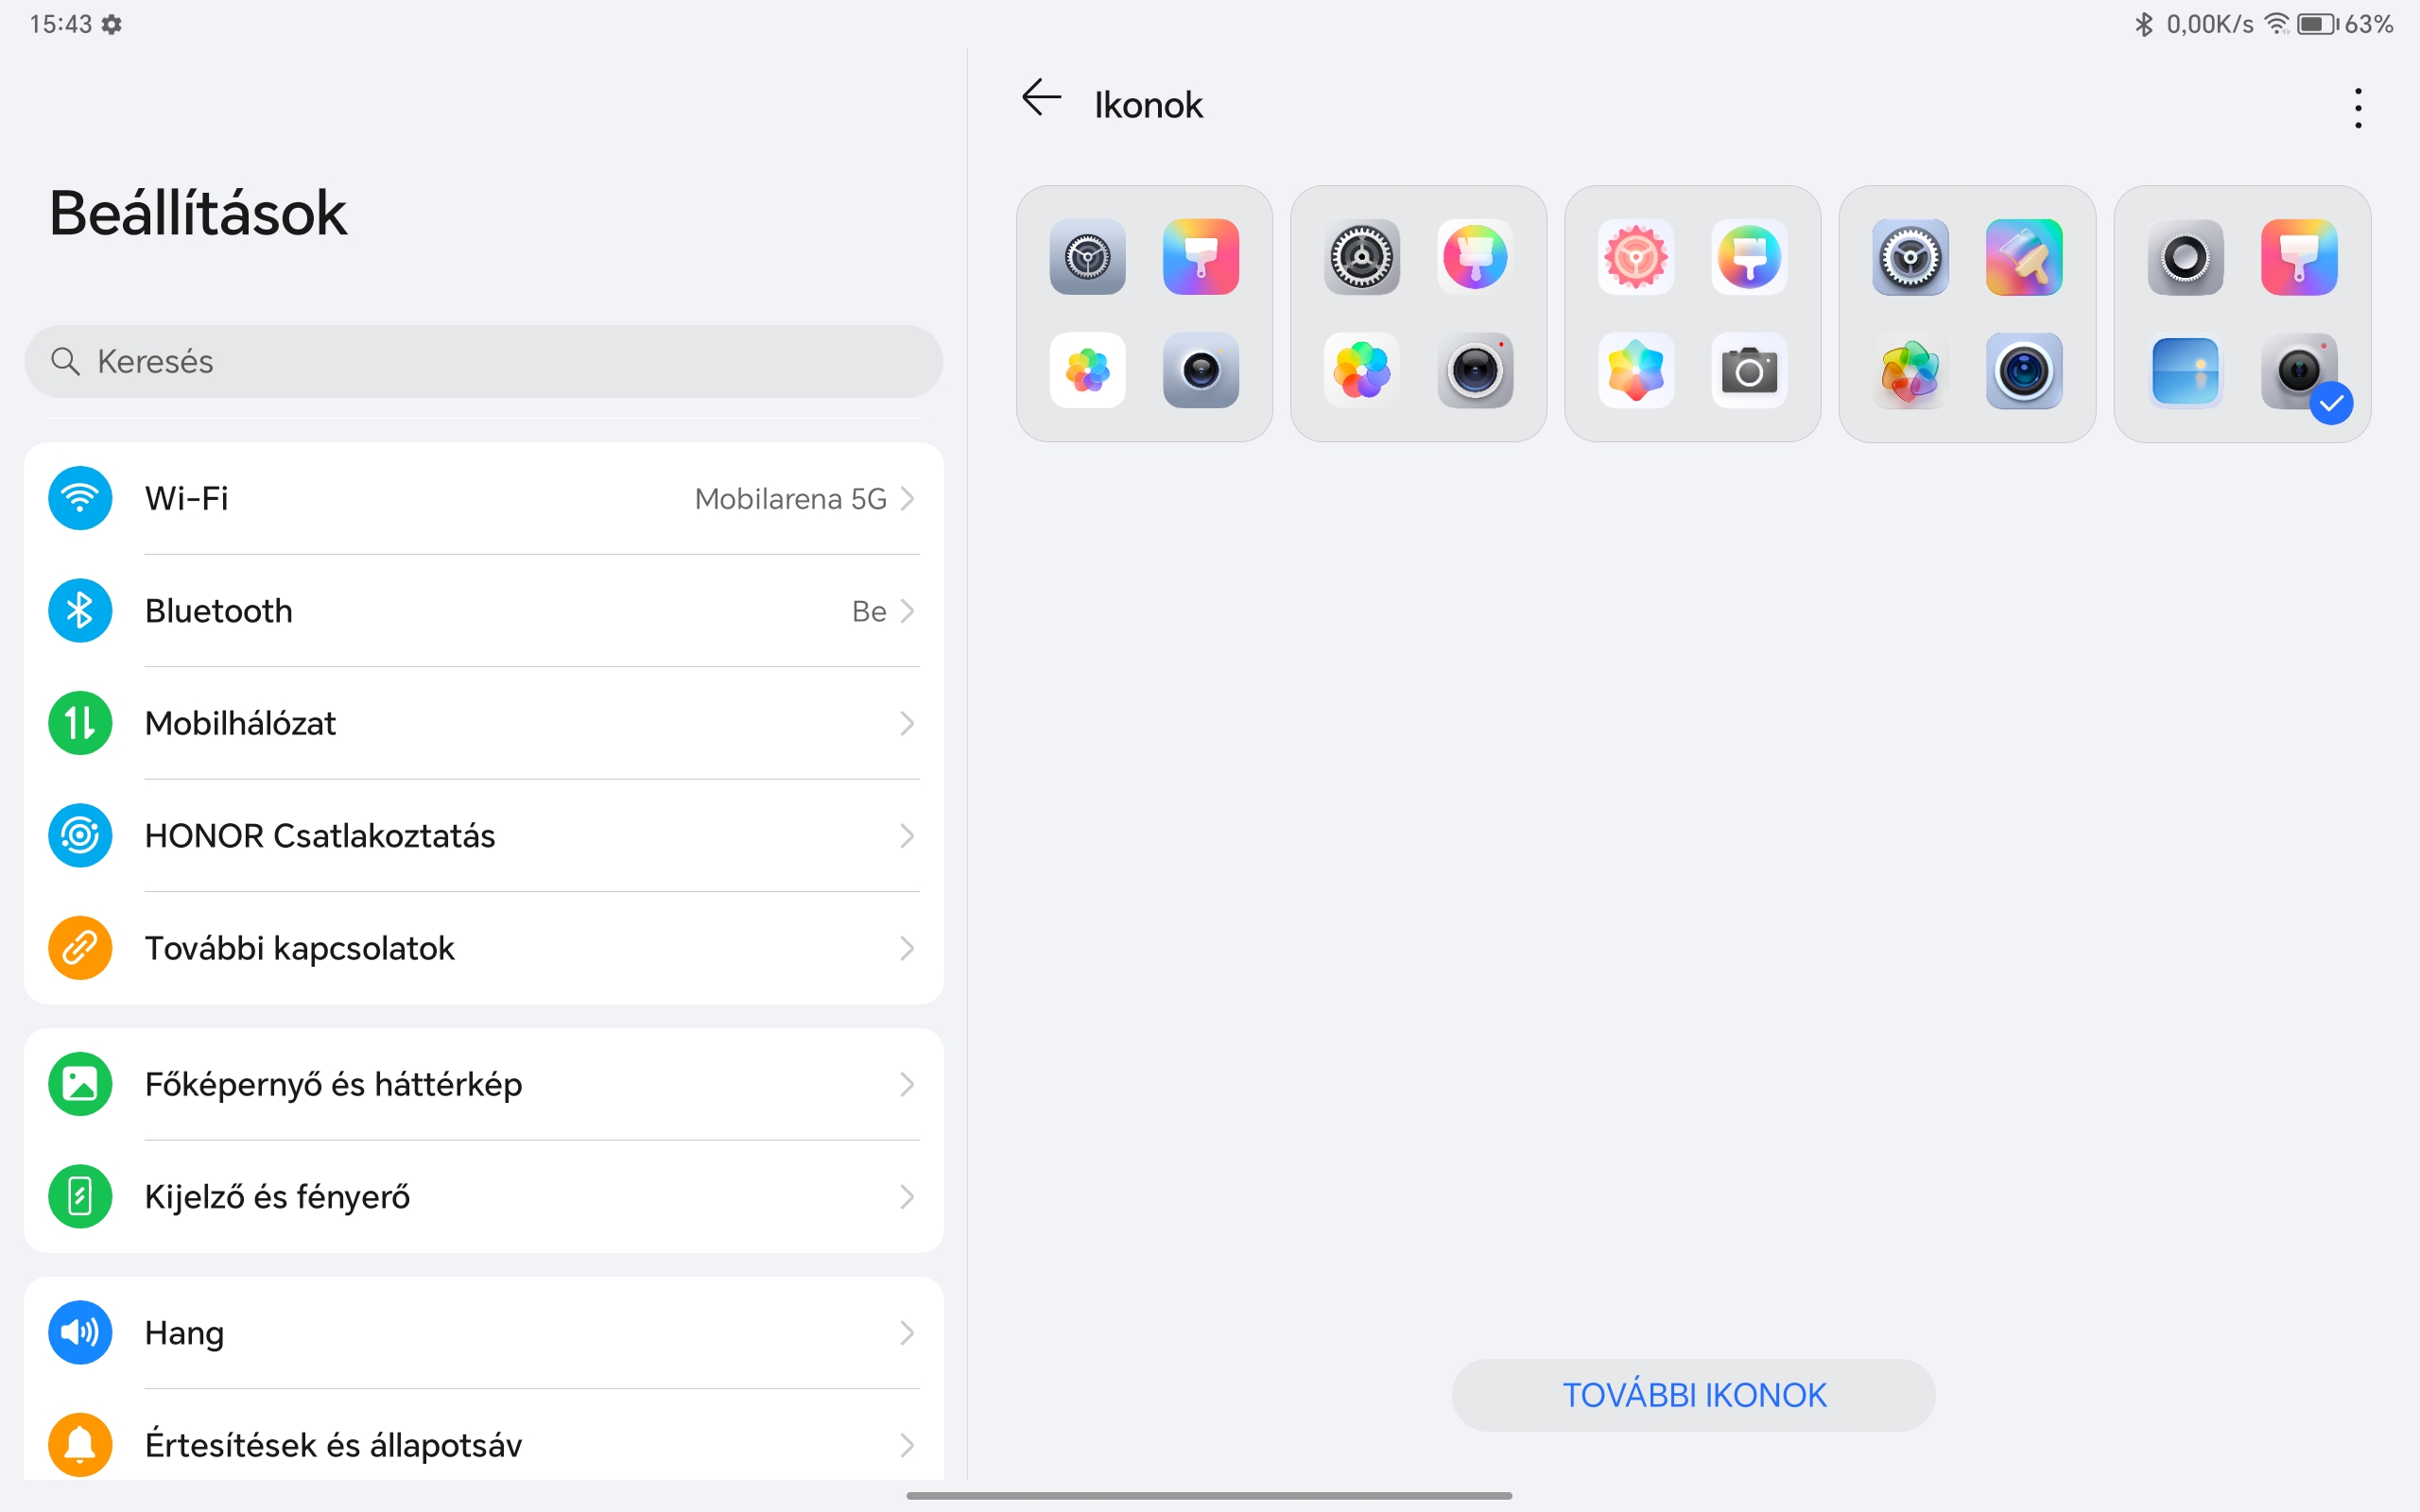Open Értesítések és állapotsáv via chevron

tap(907, 1444)
